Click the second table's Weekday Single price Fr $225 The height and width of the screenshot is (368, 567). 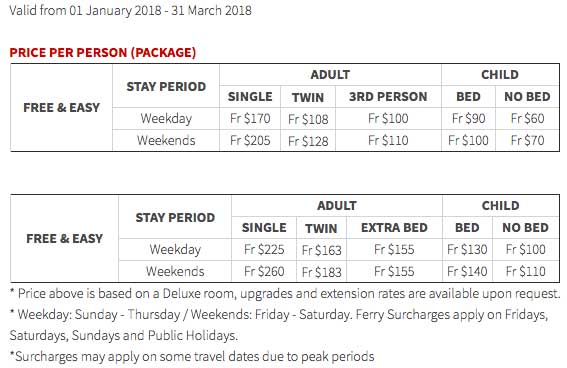[264, 249]
